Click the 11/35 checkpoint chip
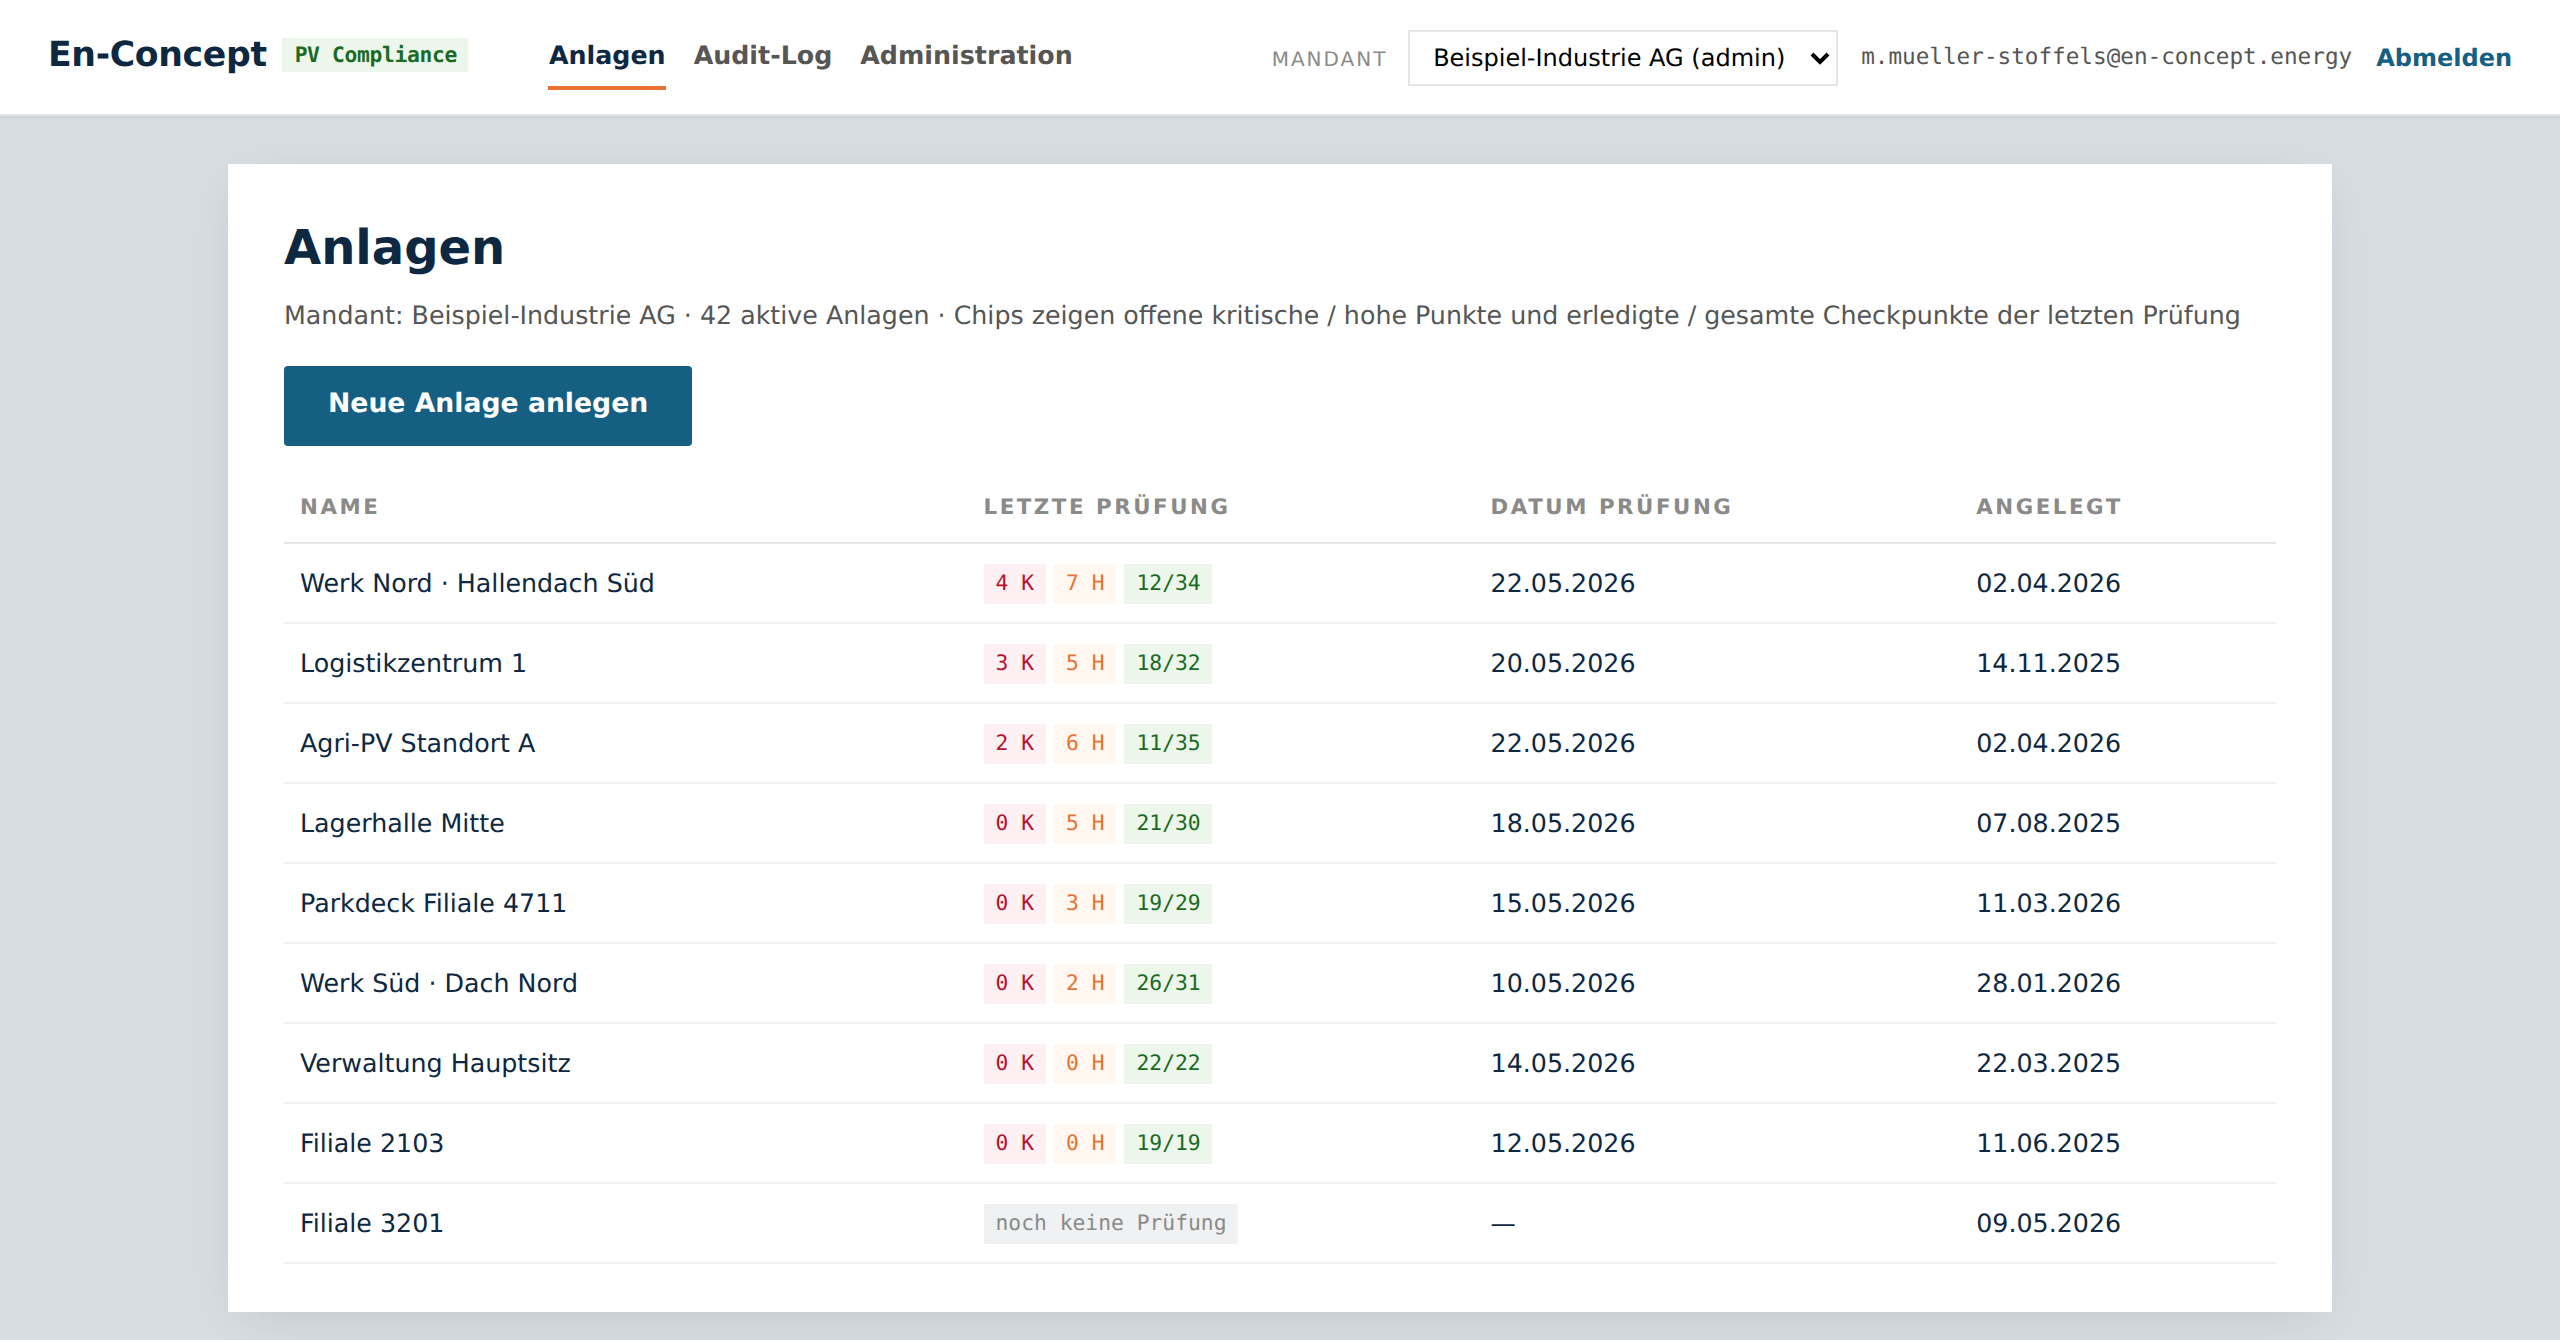 (x=1168, y=743)
